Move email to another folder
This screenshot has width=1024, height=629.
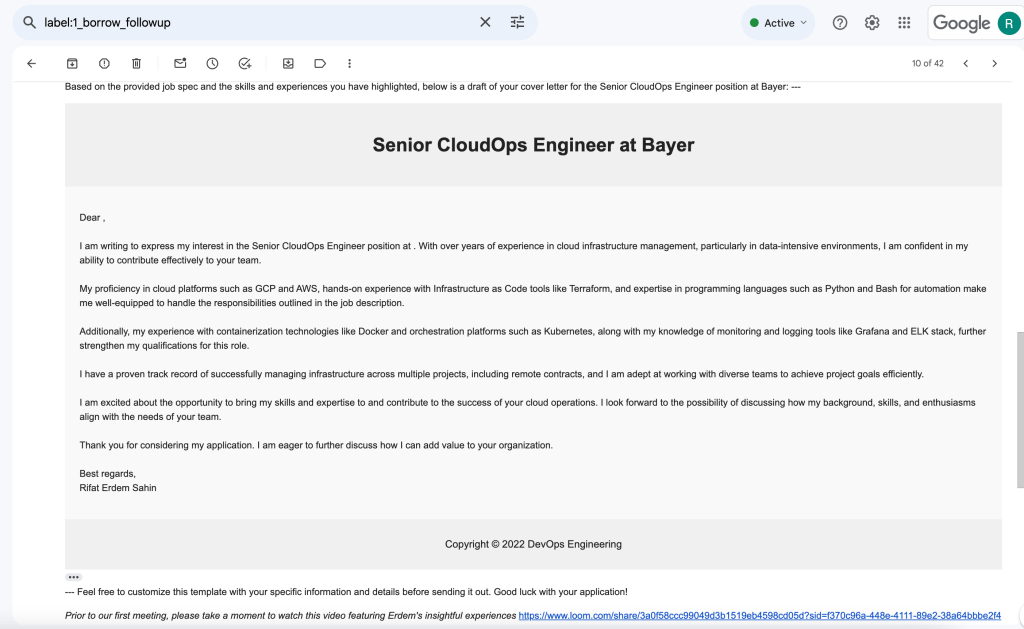point(288,63)
